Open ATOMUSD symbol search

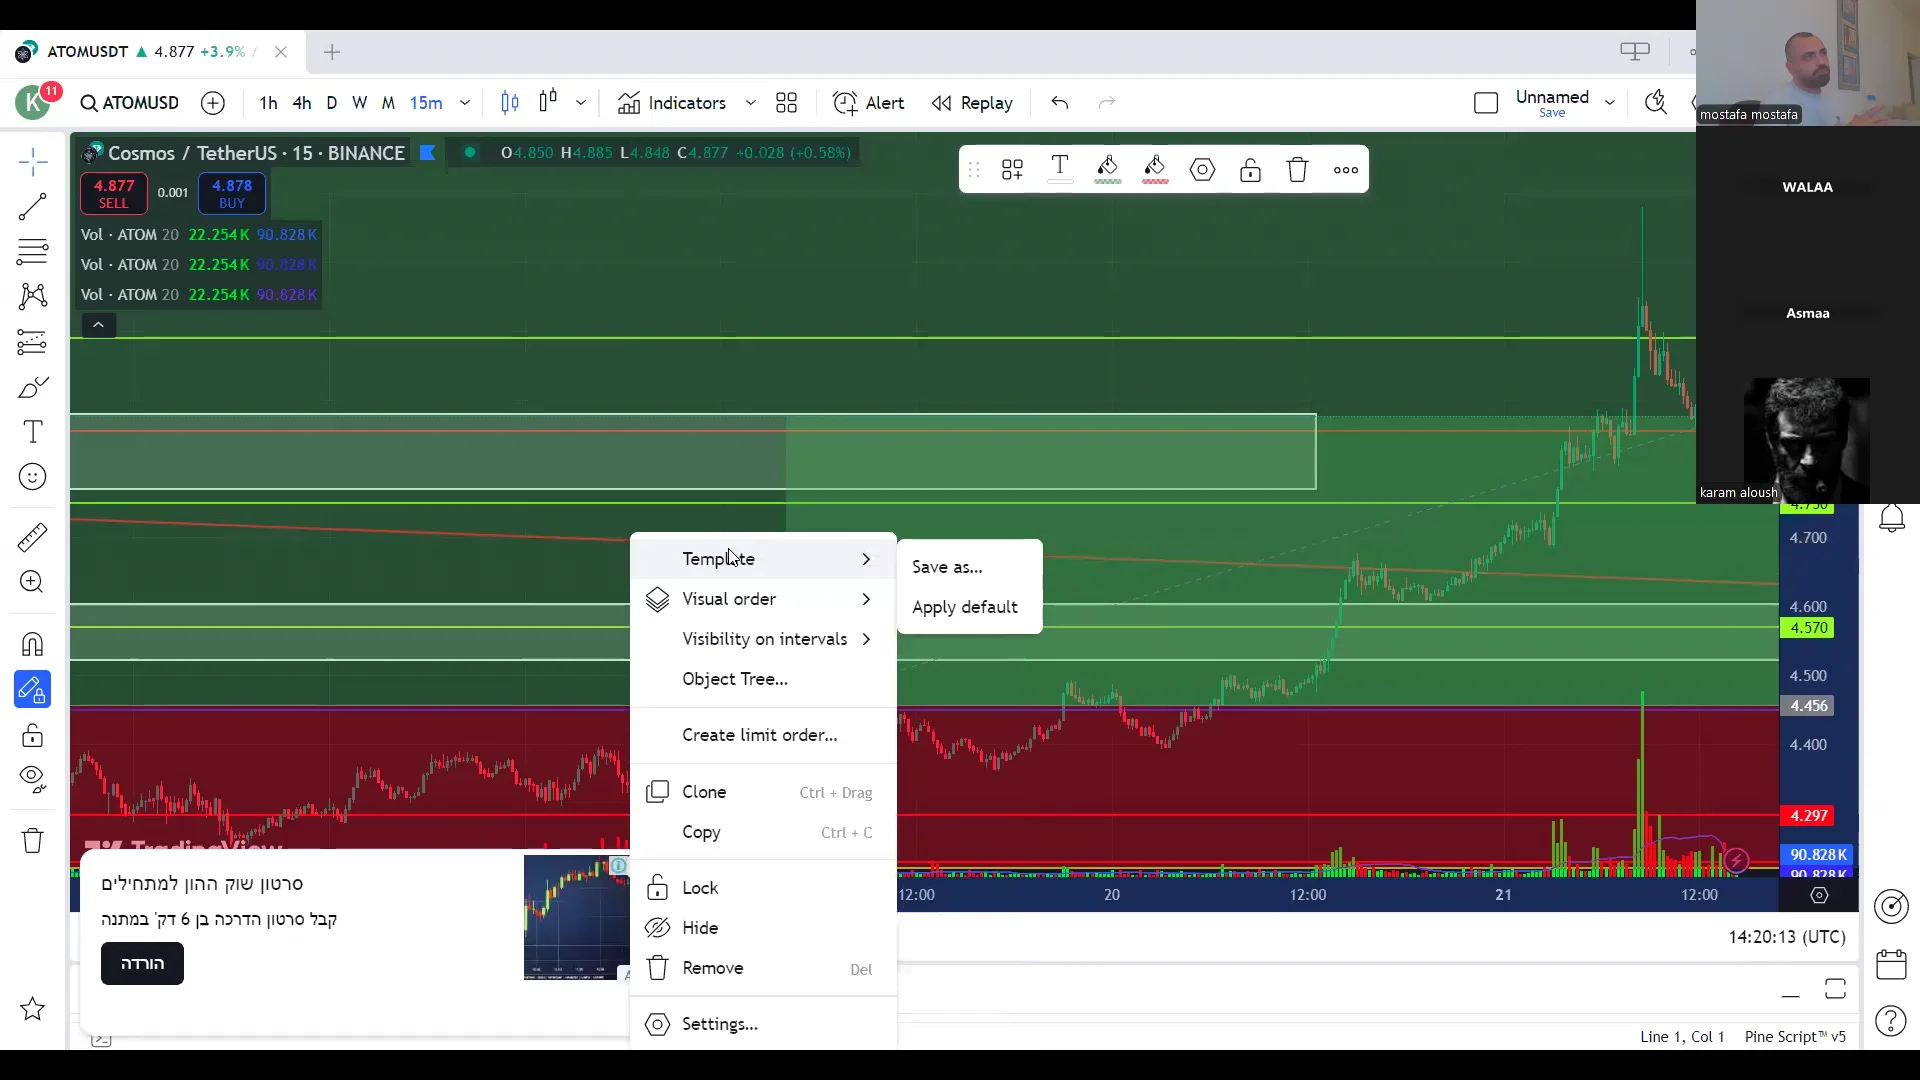[130, 103]
